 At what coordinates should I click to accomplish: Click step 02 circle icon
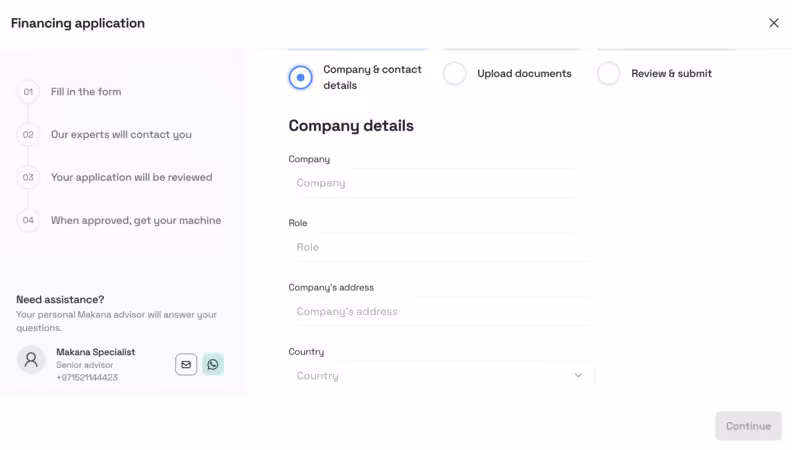pyautogui.click(x=28, y=135)
